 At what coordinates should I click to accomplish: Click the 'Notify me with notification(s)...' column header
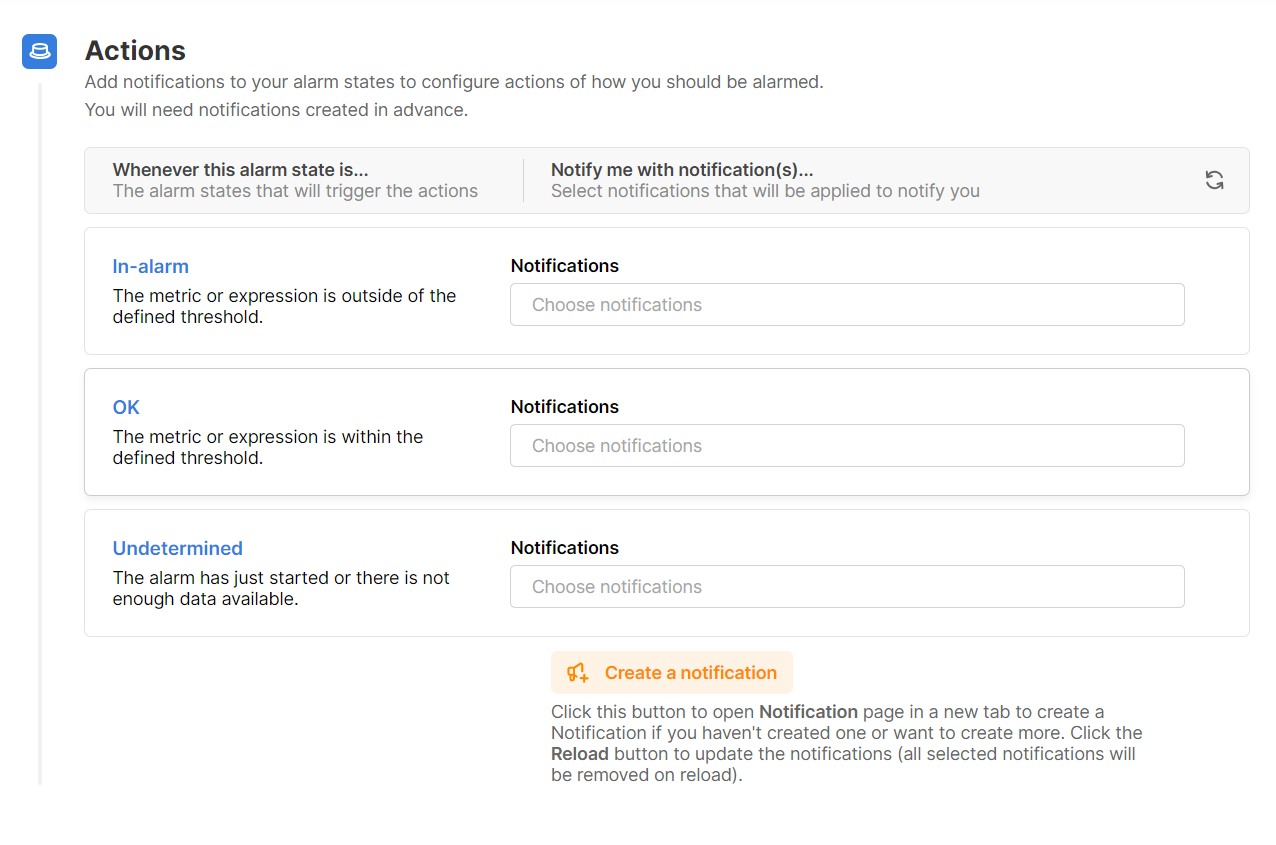tap(681, 170)
